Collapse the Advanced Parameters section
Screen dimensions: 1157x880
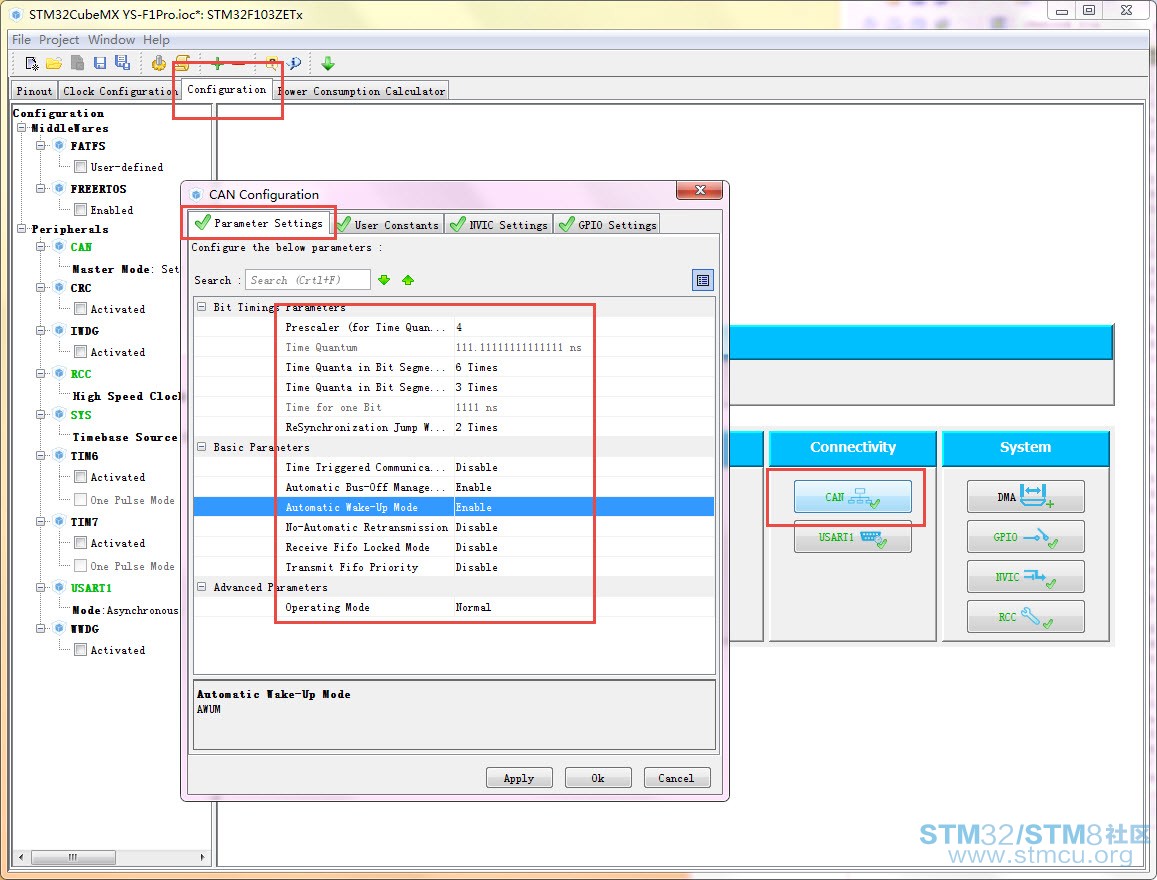coord(201,587)
